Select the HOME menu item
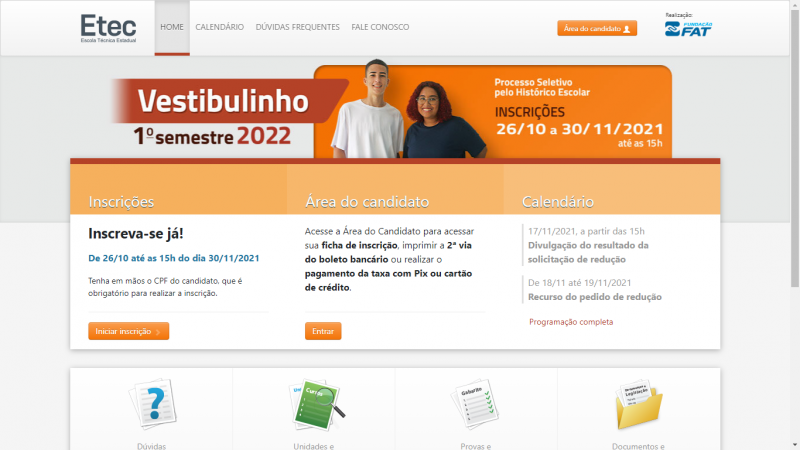This screenshot has height=450, width=800. (x=172, y=27)
